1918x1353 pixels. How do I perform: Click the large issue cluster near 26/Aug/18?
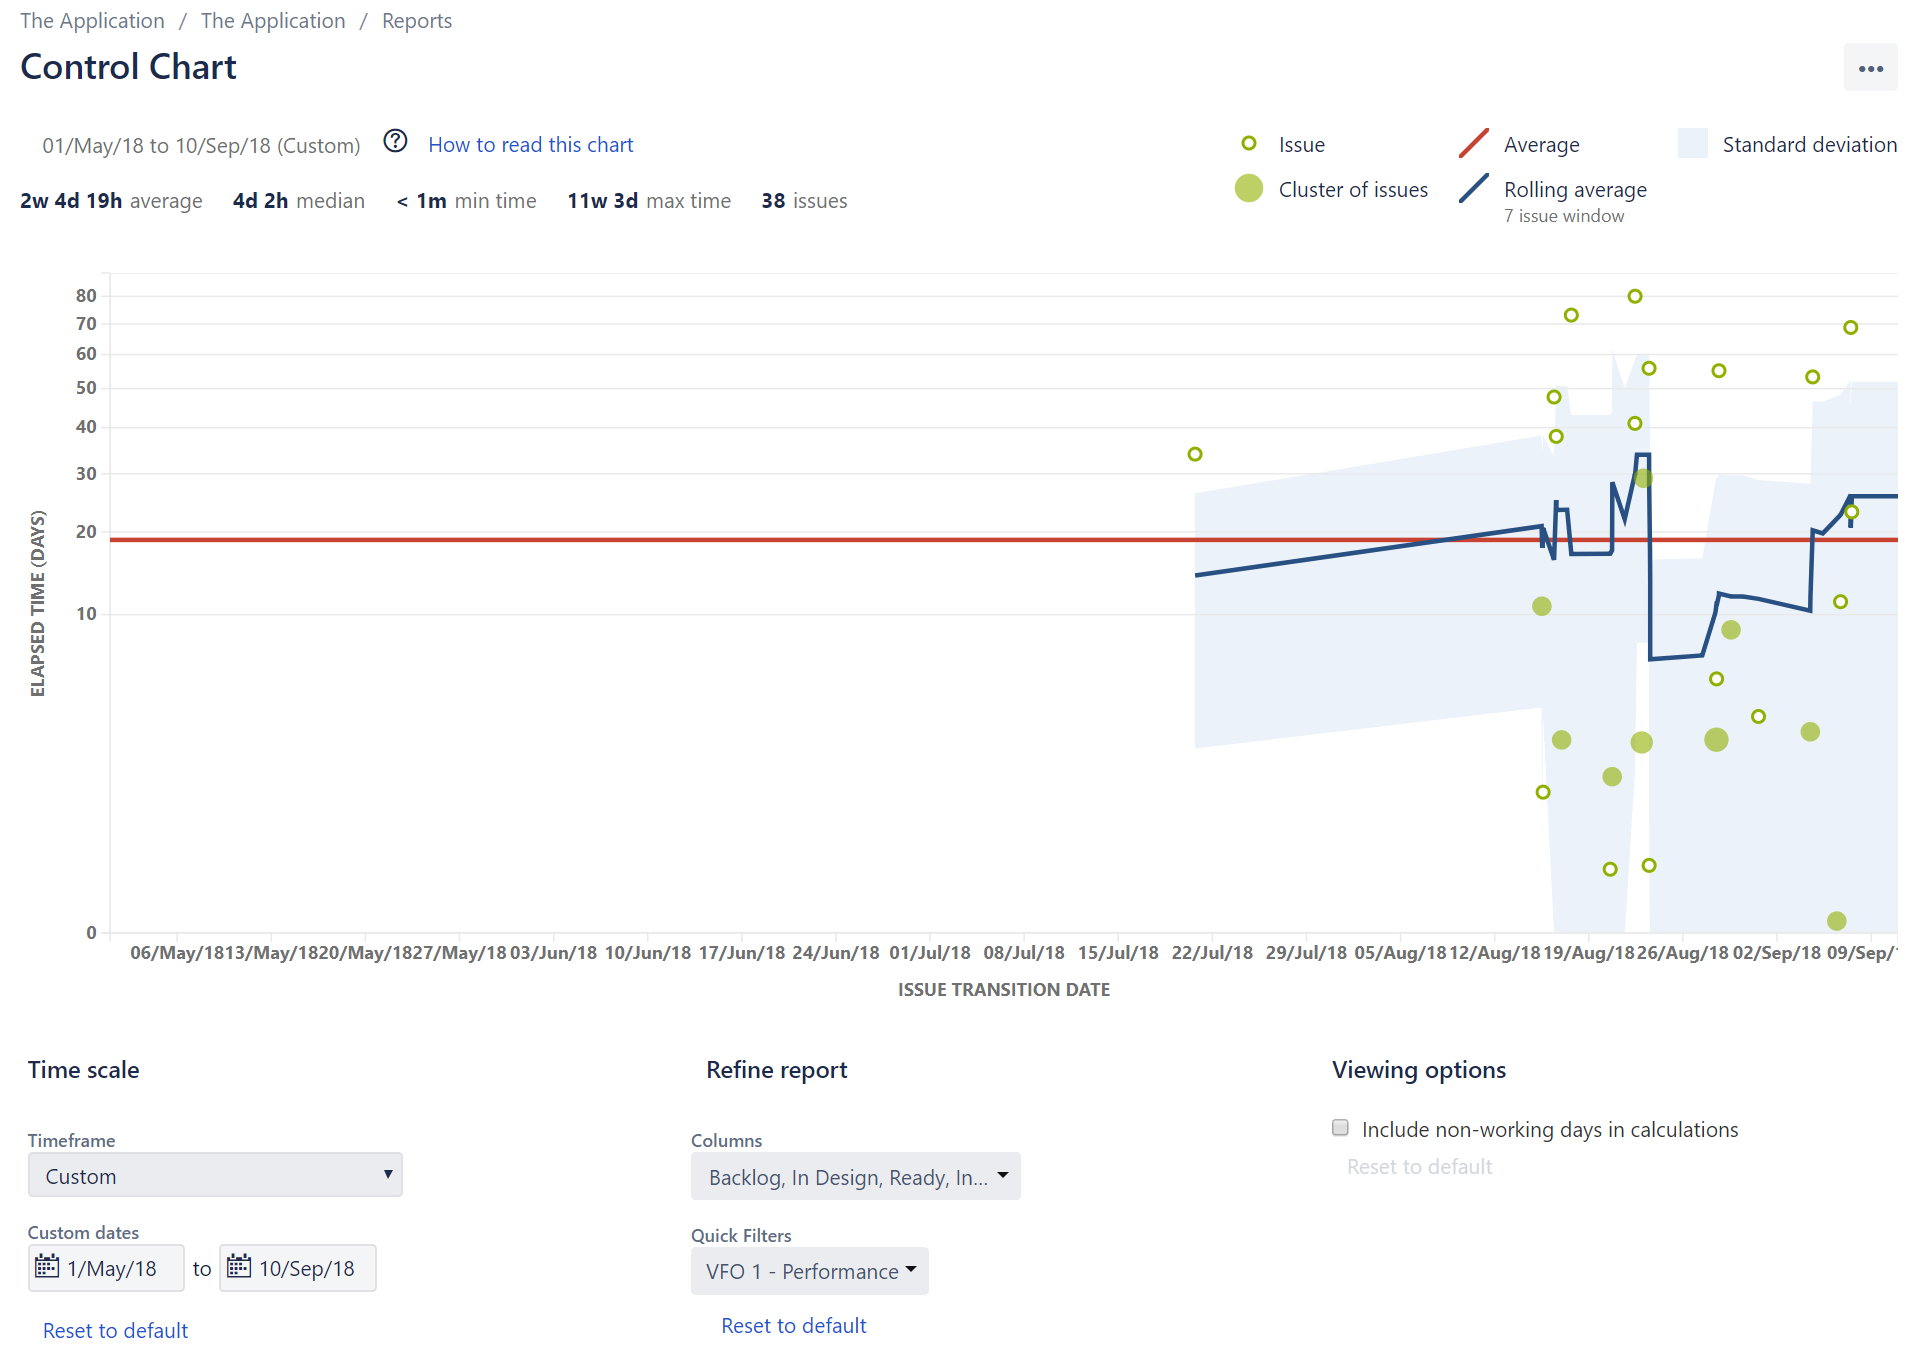1716,739
